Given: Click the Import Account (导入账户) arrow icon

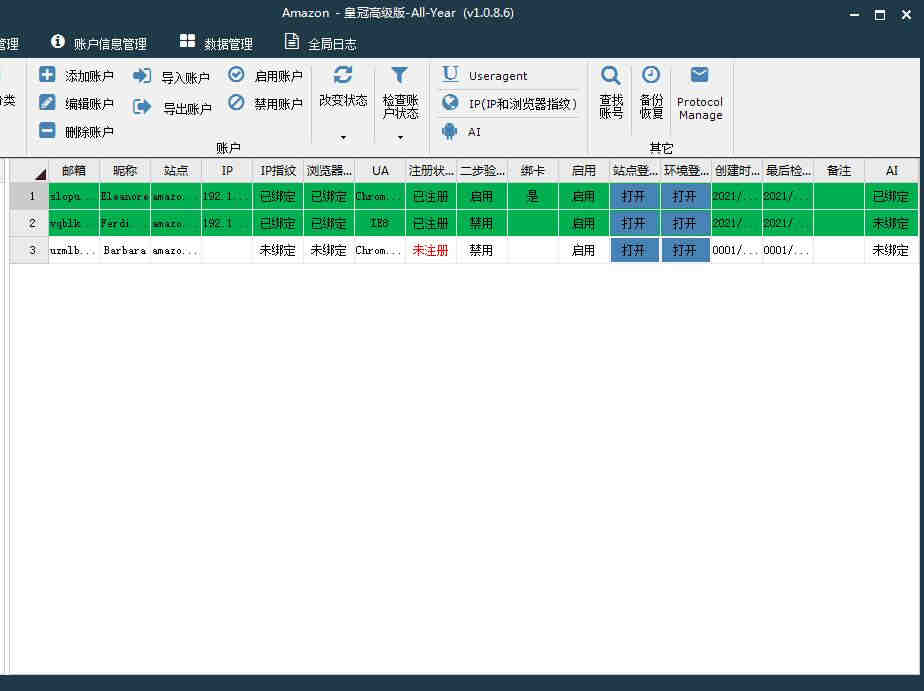Looking at the screenshot, I should [141, 75].
